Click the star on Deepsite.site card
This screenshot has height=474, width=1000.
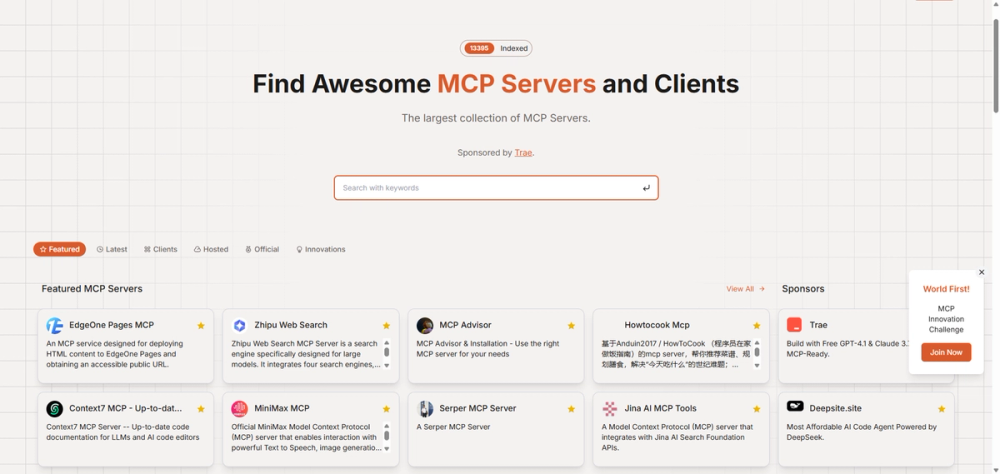[941, 409]
